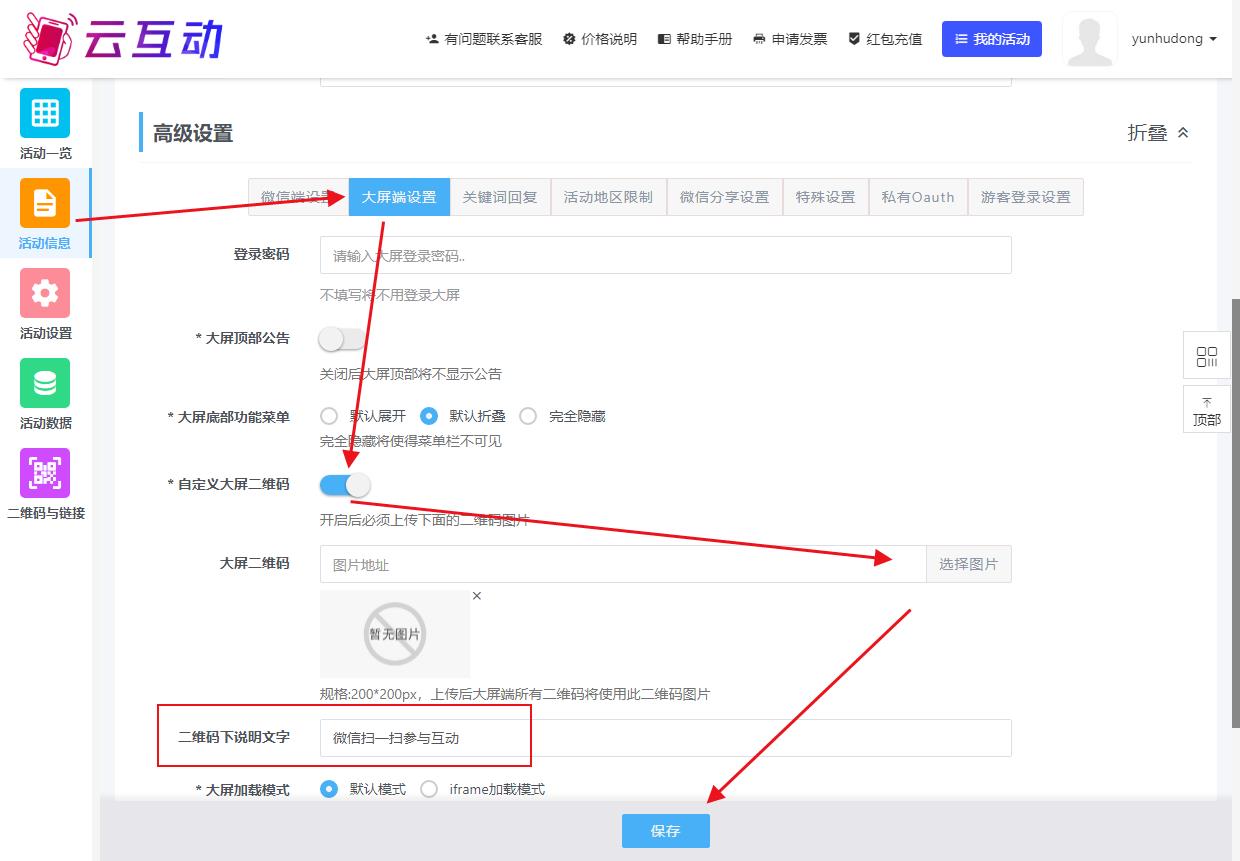Screen dimensions: 1240x861
Task: Click the 云互动 logo
Action: pos(122,38)
